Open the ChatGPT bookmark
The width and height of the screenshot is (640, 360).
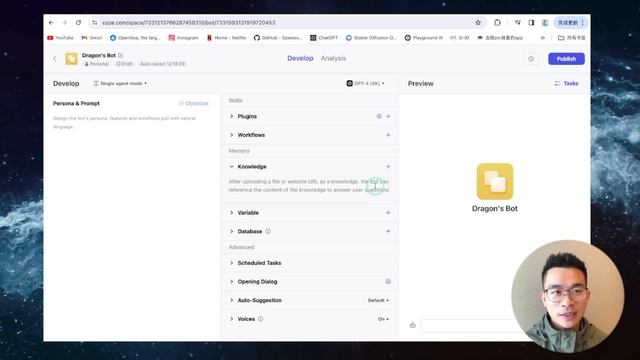point(324,38)
